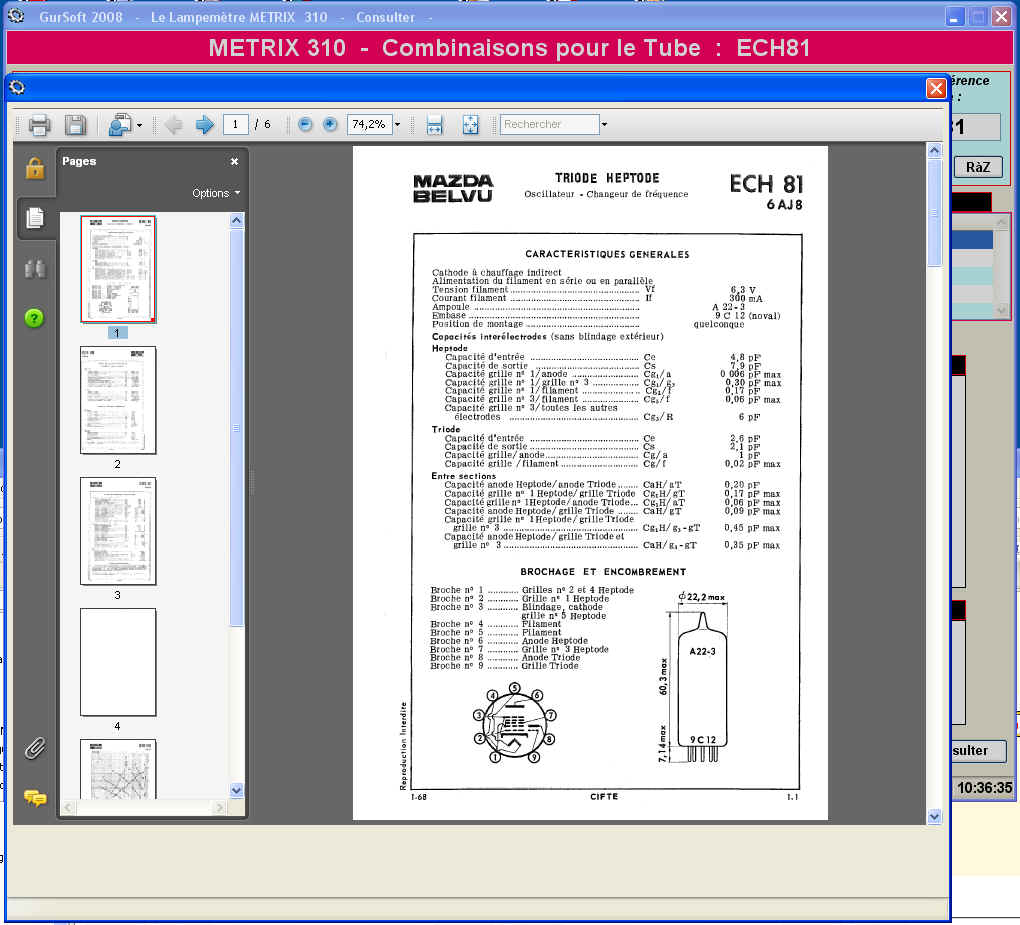Toggle the Pages panel sidebar icon
Image resolution: width=1020 pixels, height=925 pixels.
click(x=35, y=218)
